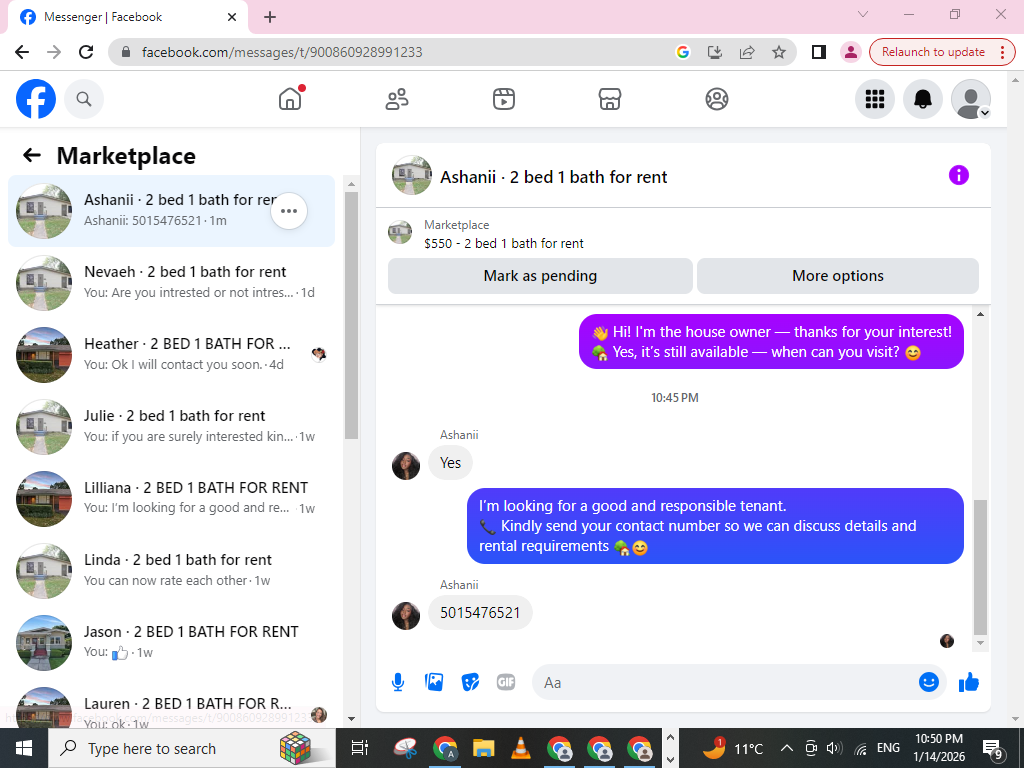Viewport: 1024px width, 768px height.
Task: Send a thumbs-up like
Action: [x=969, y=682]
